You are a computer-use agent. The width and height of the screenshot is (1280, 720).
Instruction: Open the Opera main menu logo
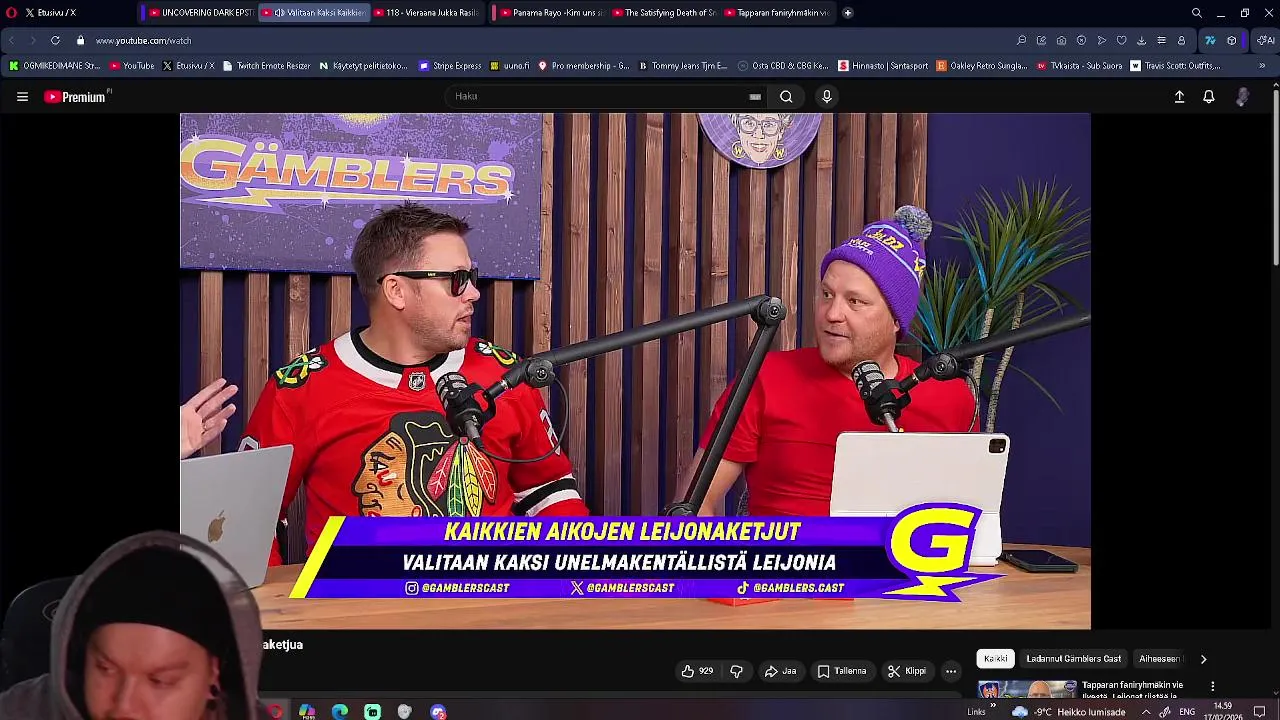tap(11, 13)
